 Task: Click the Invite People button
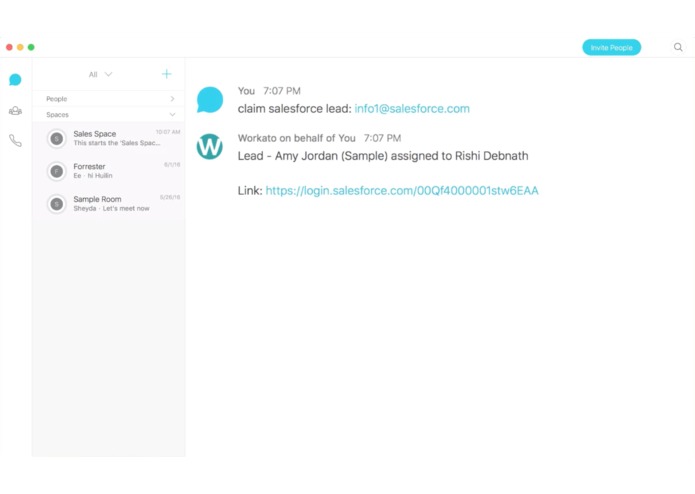point(611,47)
